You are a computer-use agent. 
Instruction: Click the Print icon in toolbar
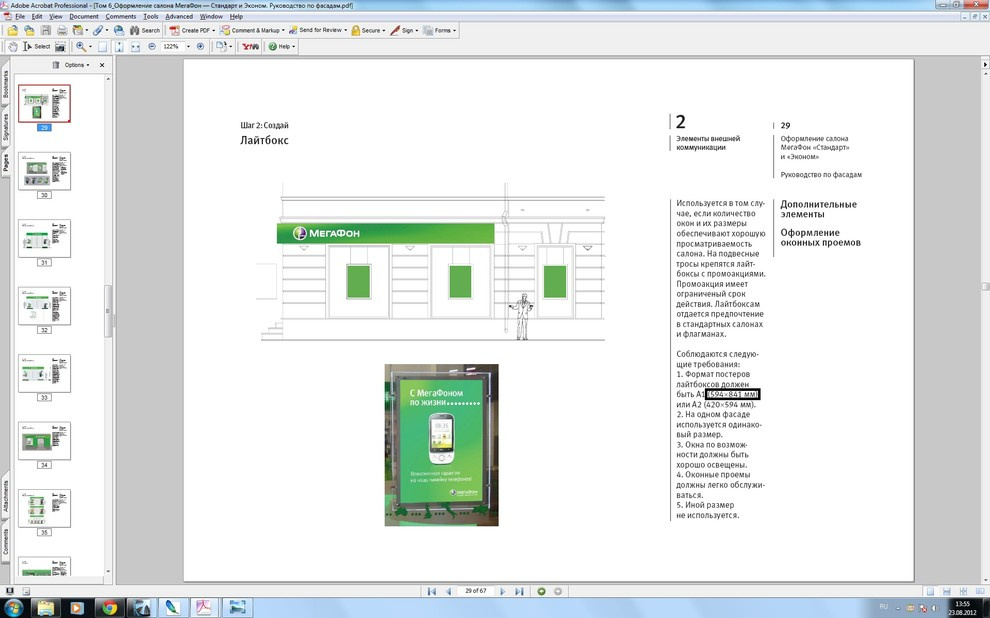[62, 30]
